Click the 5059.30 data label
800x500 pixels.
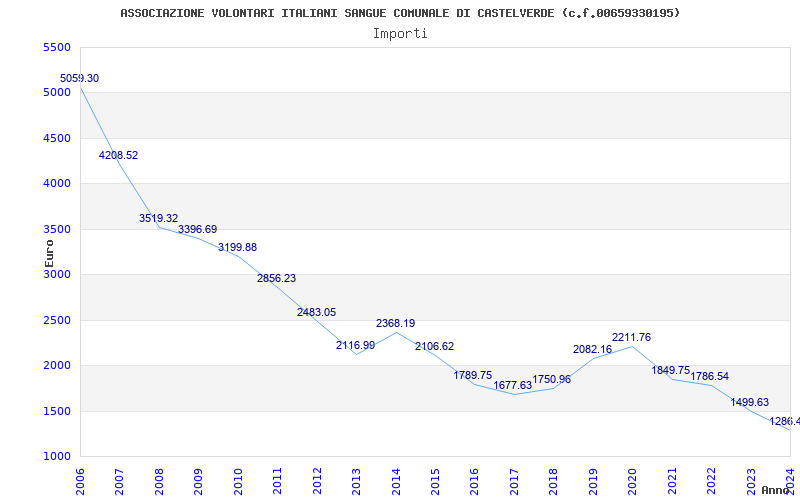(80, 79)
